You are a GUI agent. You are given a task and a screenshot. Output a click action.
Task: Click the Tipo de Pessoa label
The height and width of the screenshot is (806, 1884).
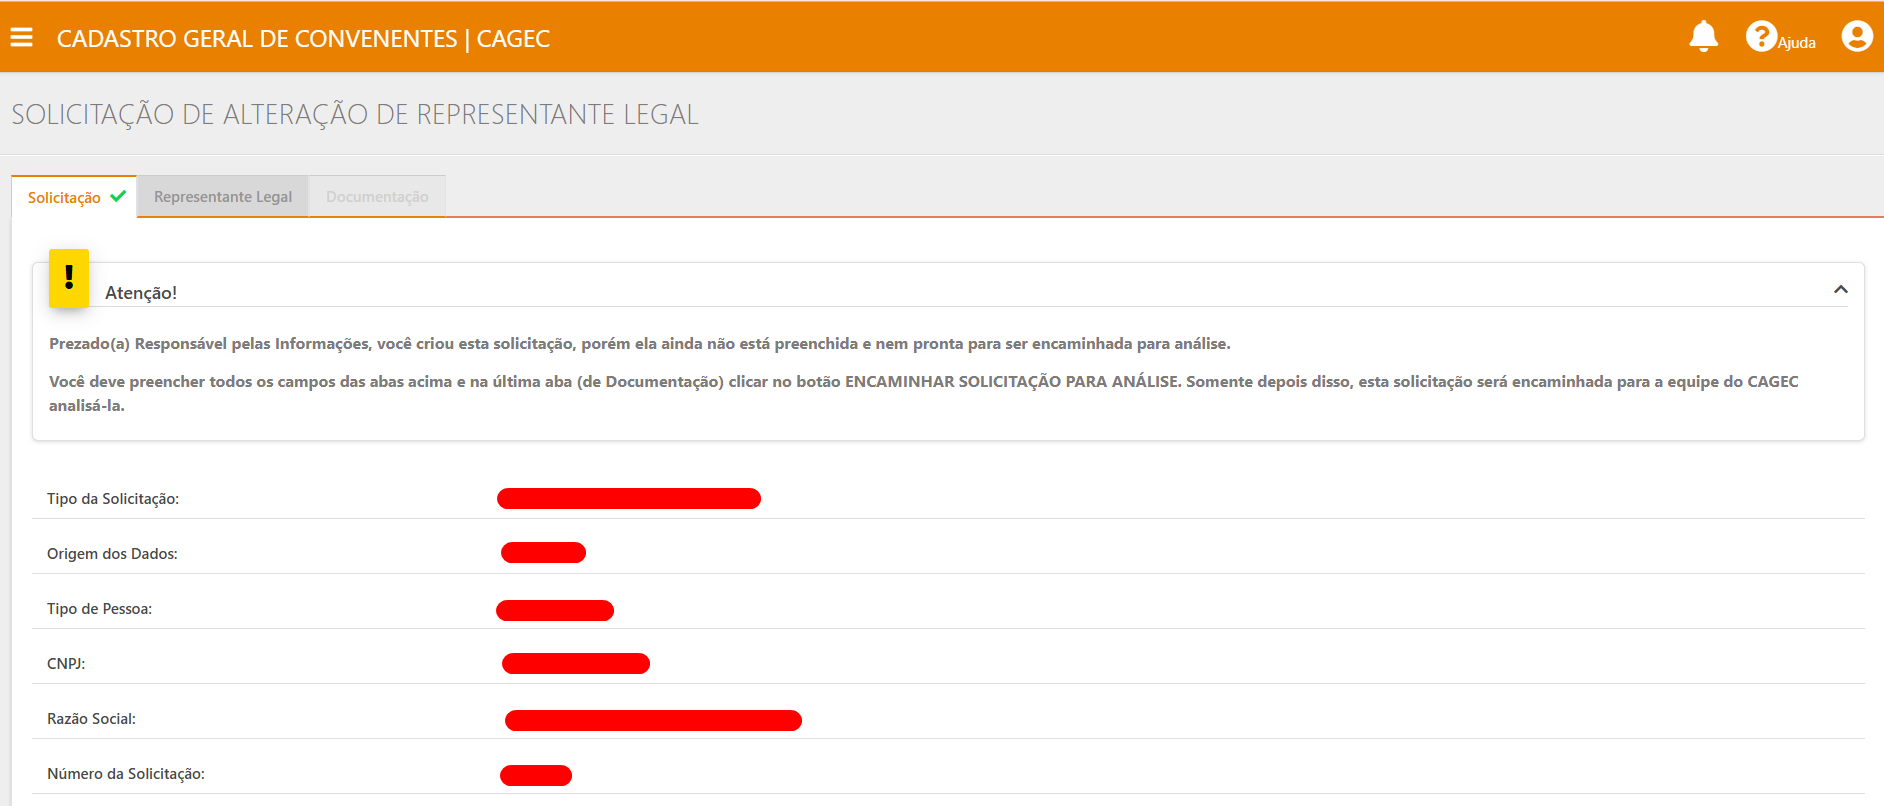coord(99,609)
